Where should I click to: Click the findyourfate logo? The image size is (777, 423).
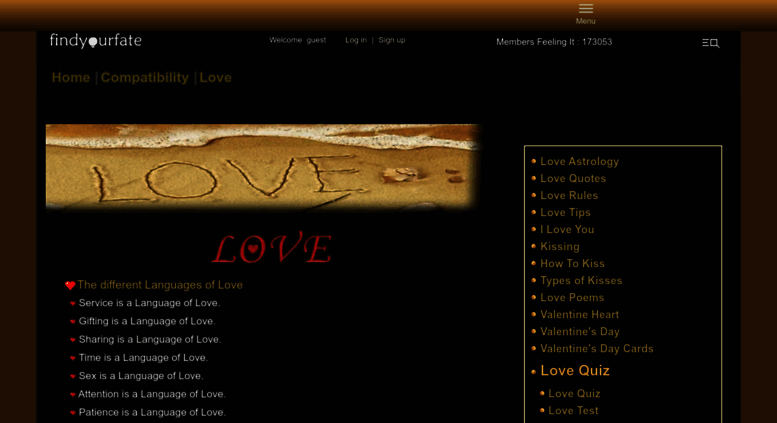[x=96, y=41]
